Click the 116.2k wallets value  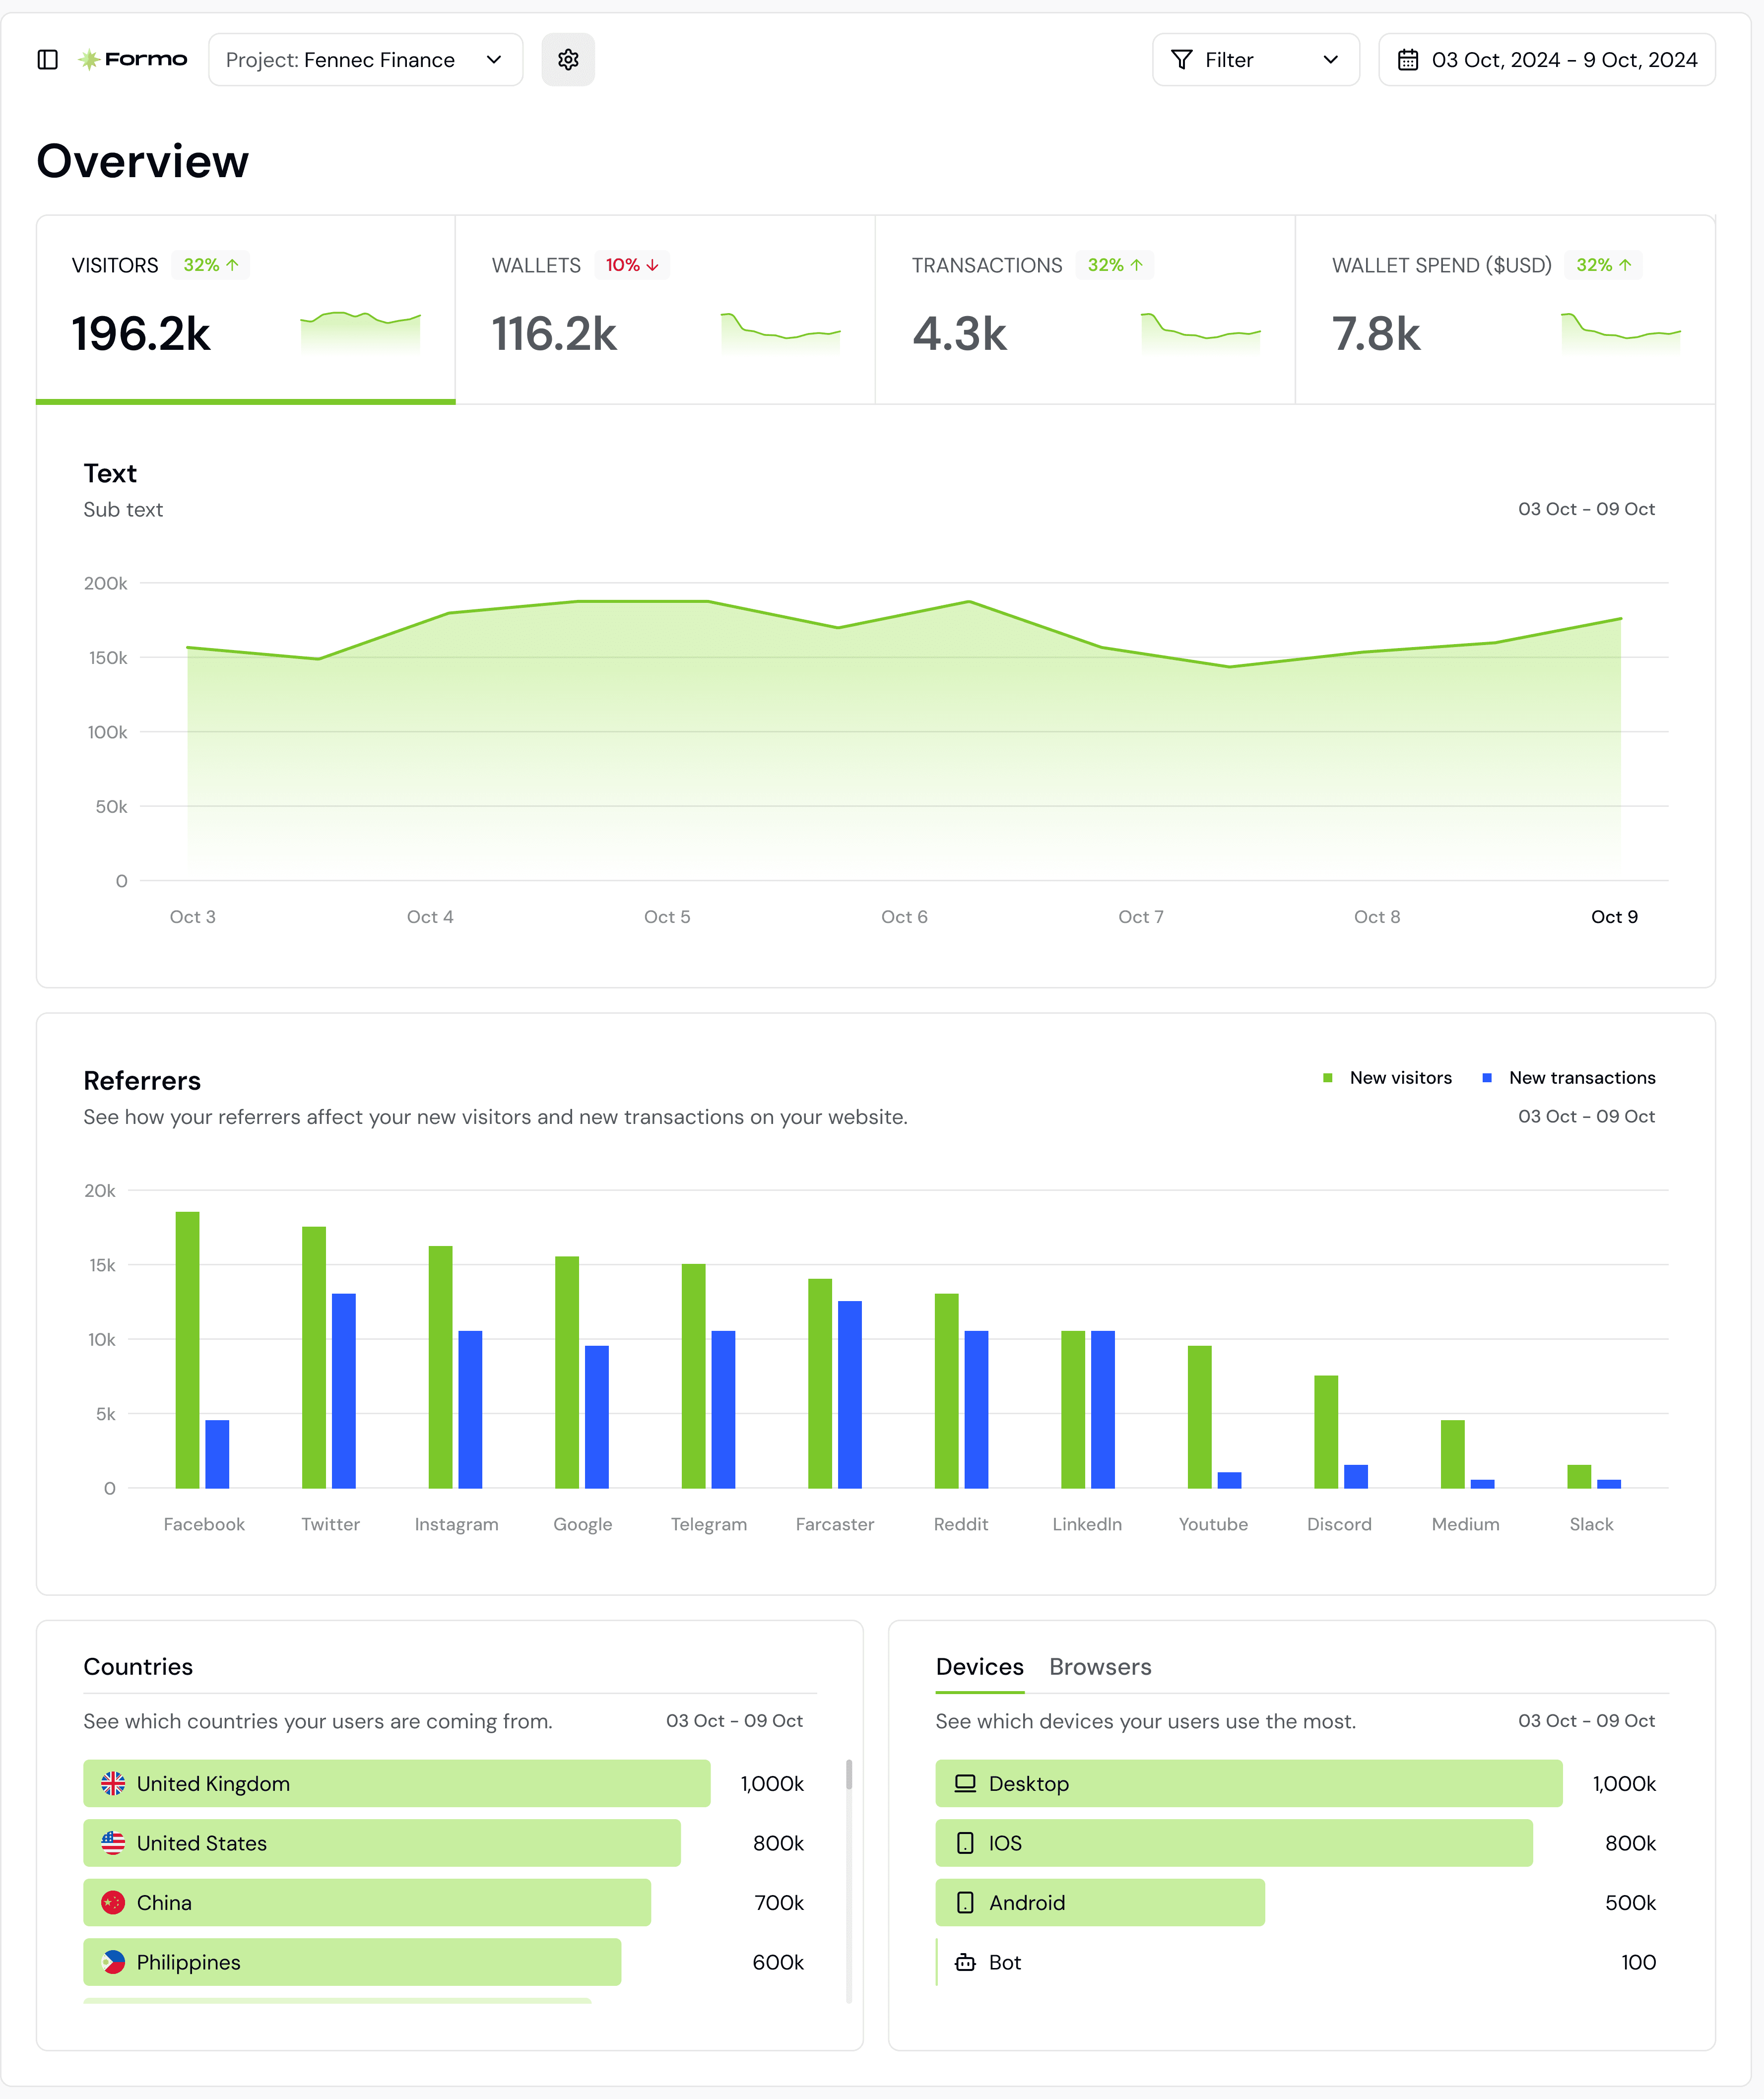click(554, 334)
